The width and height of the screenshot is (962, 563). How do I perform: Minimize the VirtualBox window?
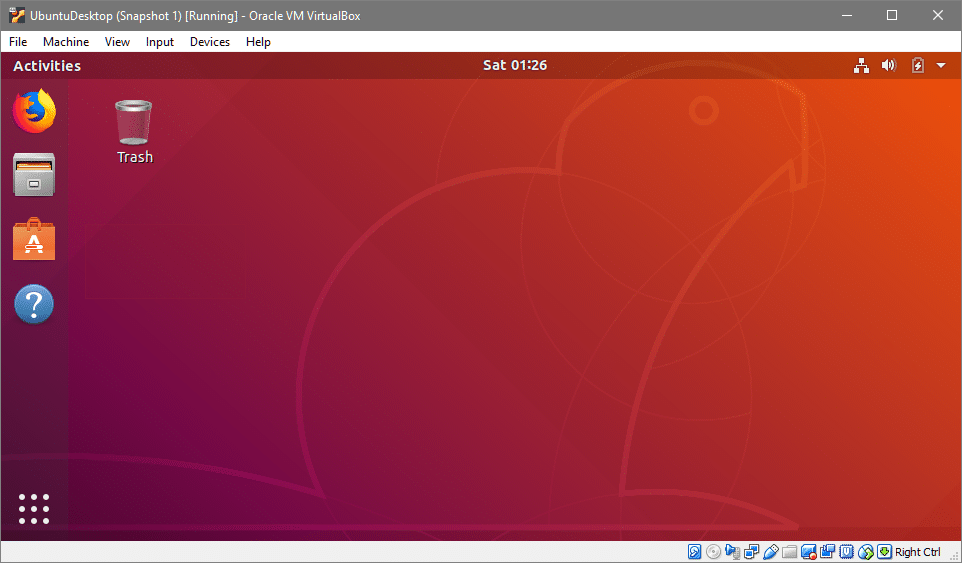[x=847, y=15]
